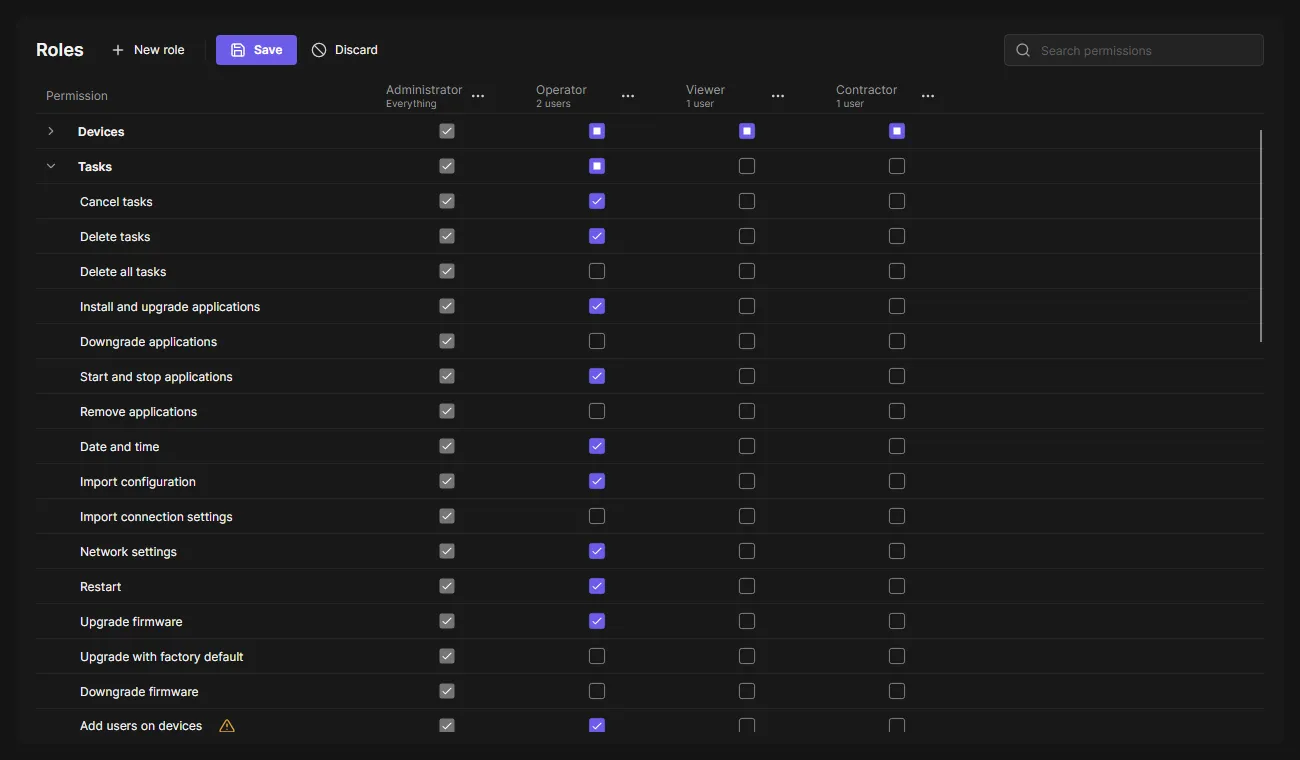Click the Delete all tasks permission label
Viewport: 1300px width, 760px height.
pos(123,272)
